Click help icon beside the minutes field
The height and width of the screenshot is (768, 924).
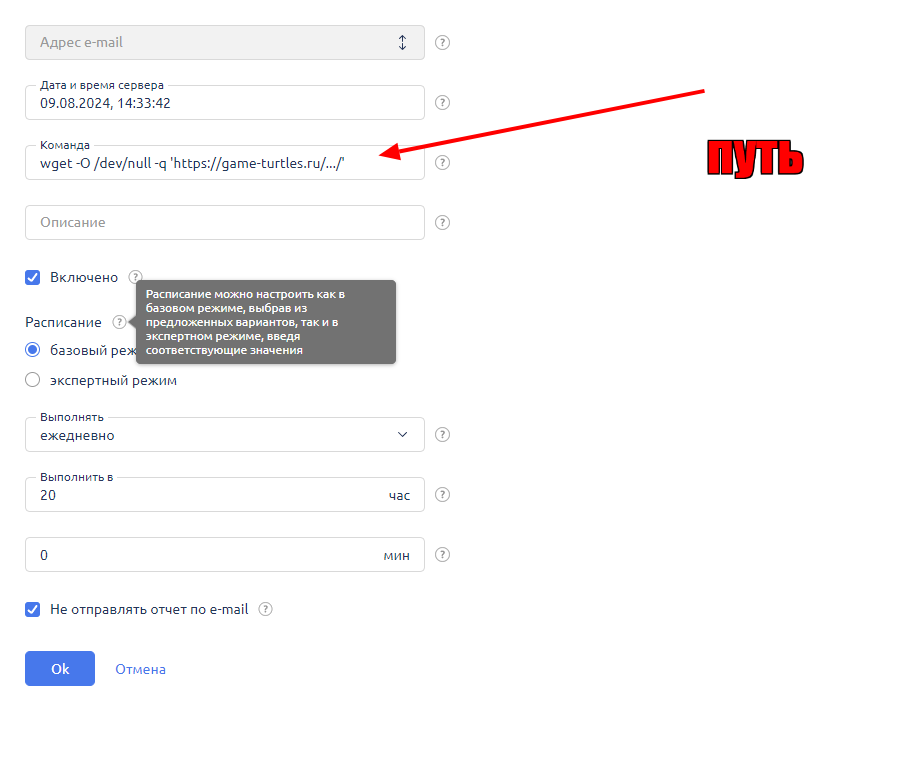click(443, 555)
